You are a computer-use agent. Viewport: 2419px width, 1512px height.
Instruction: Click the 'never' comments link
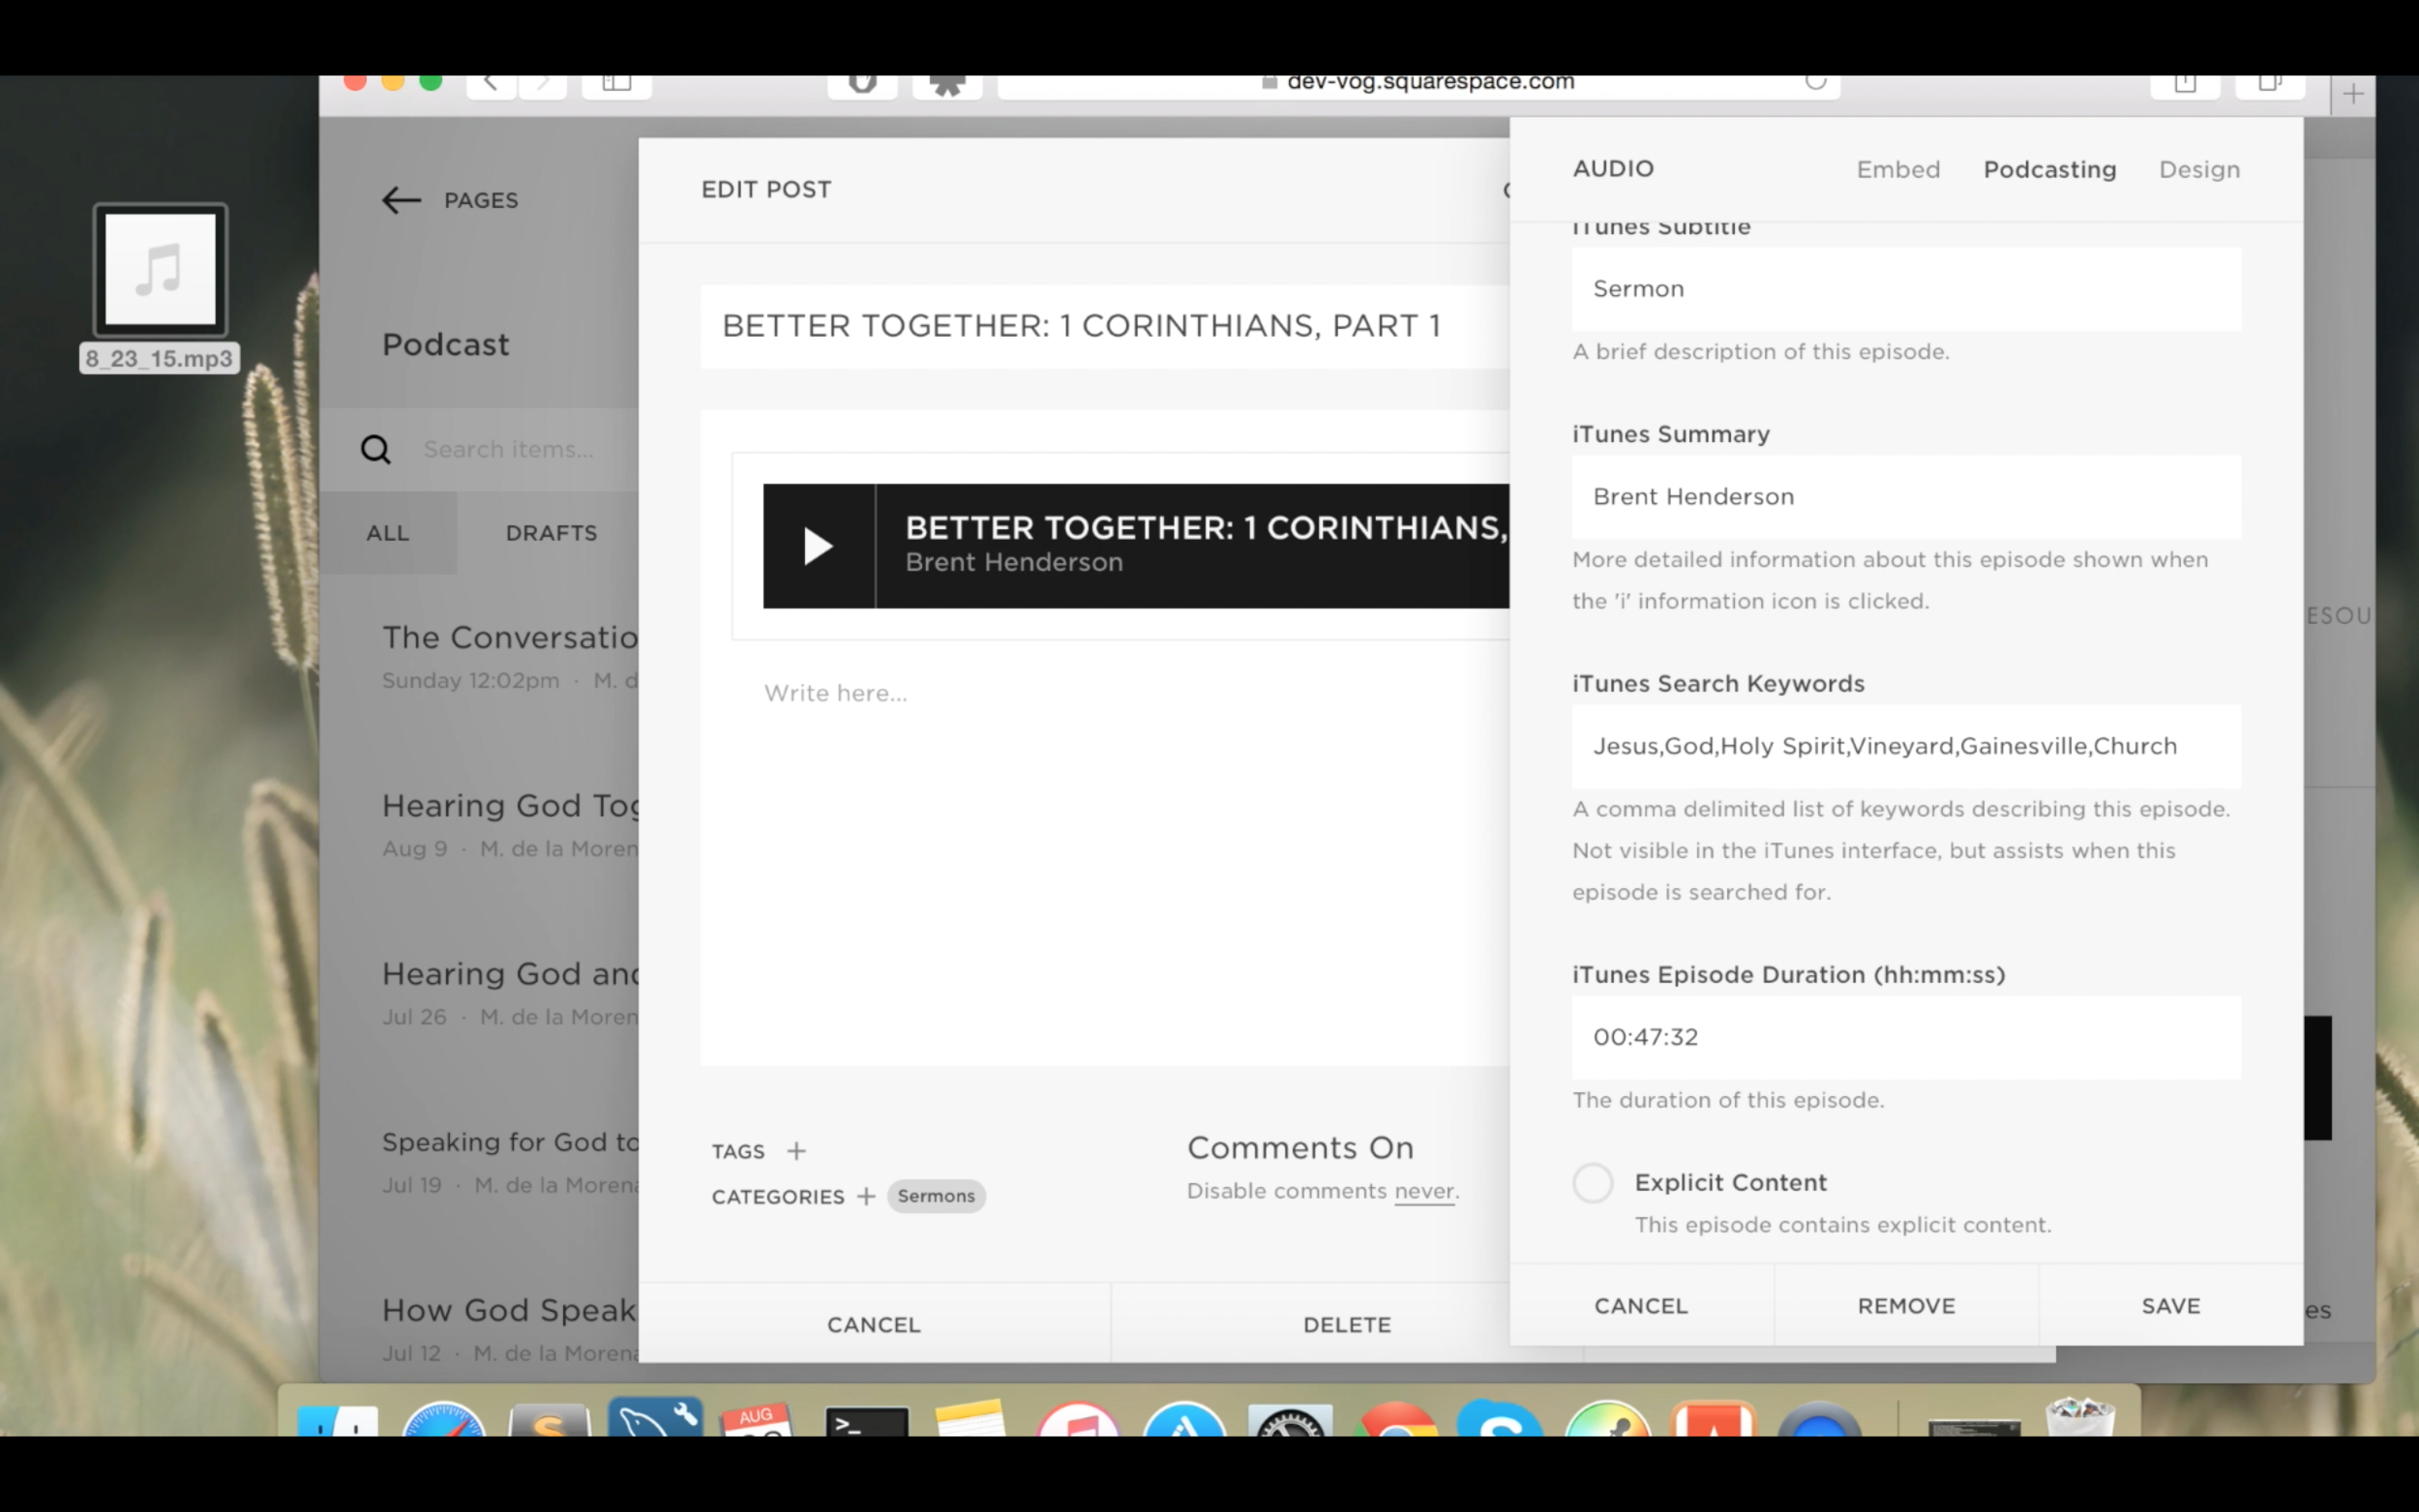(x=1424, y=1191)
